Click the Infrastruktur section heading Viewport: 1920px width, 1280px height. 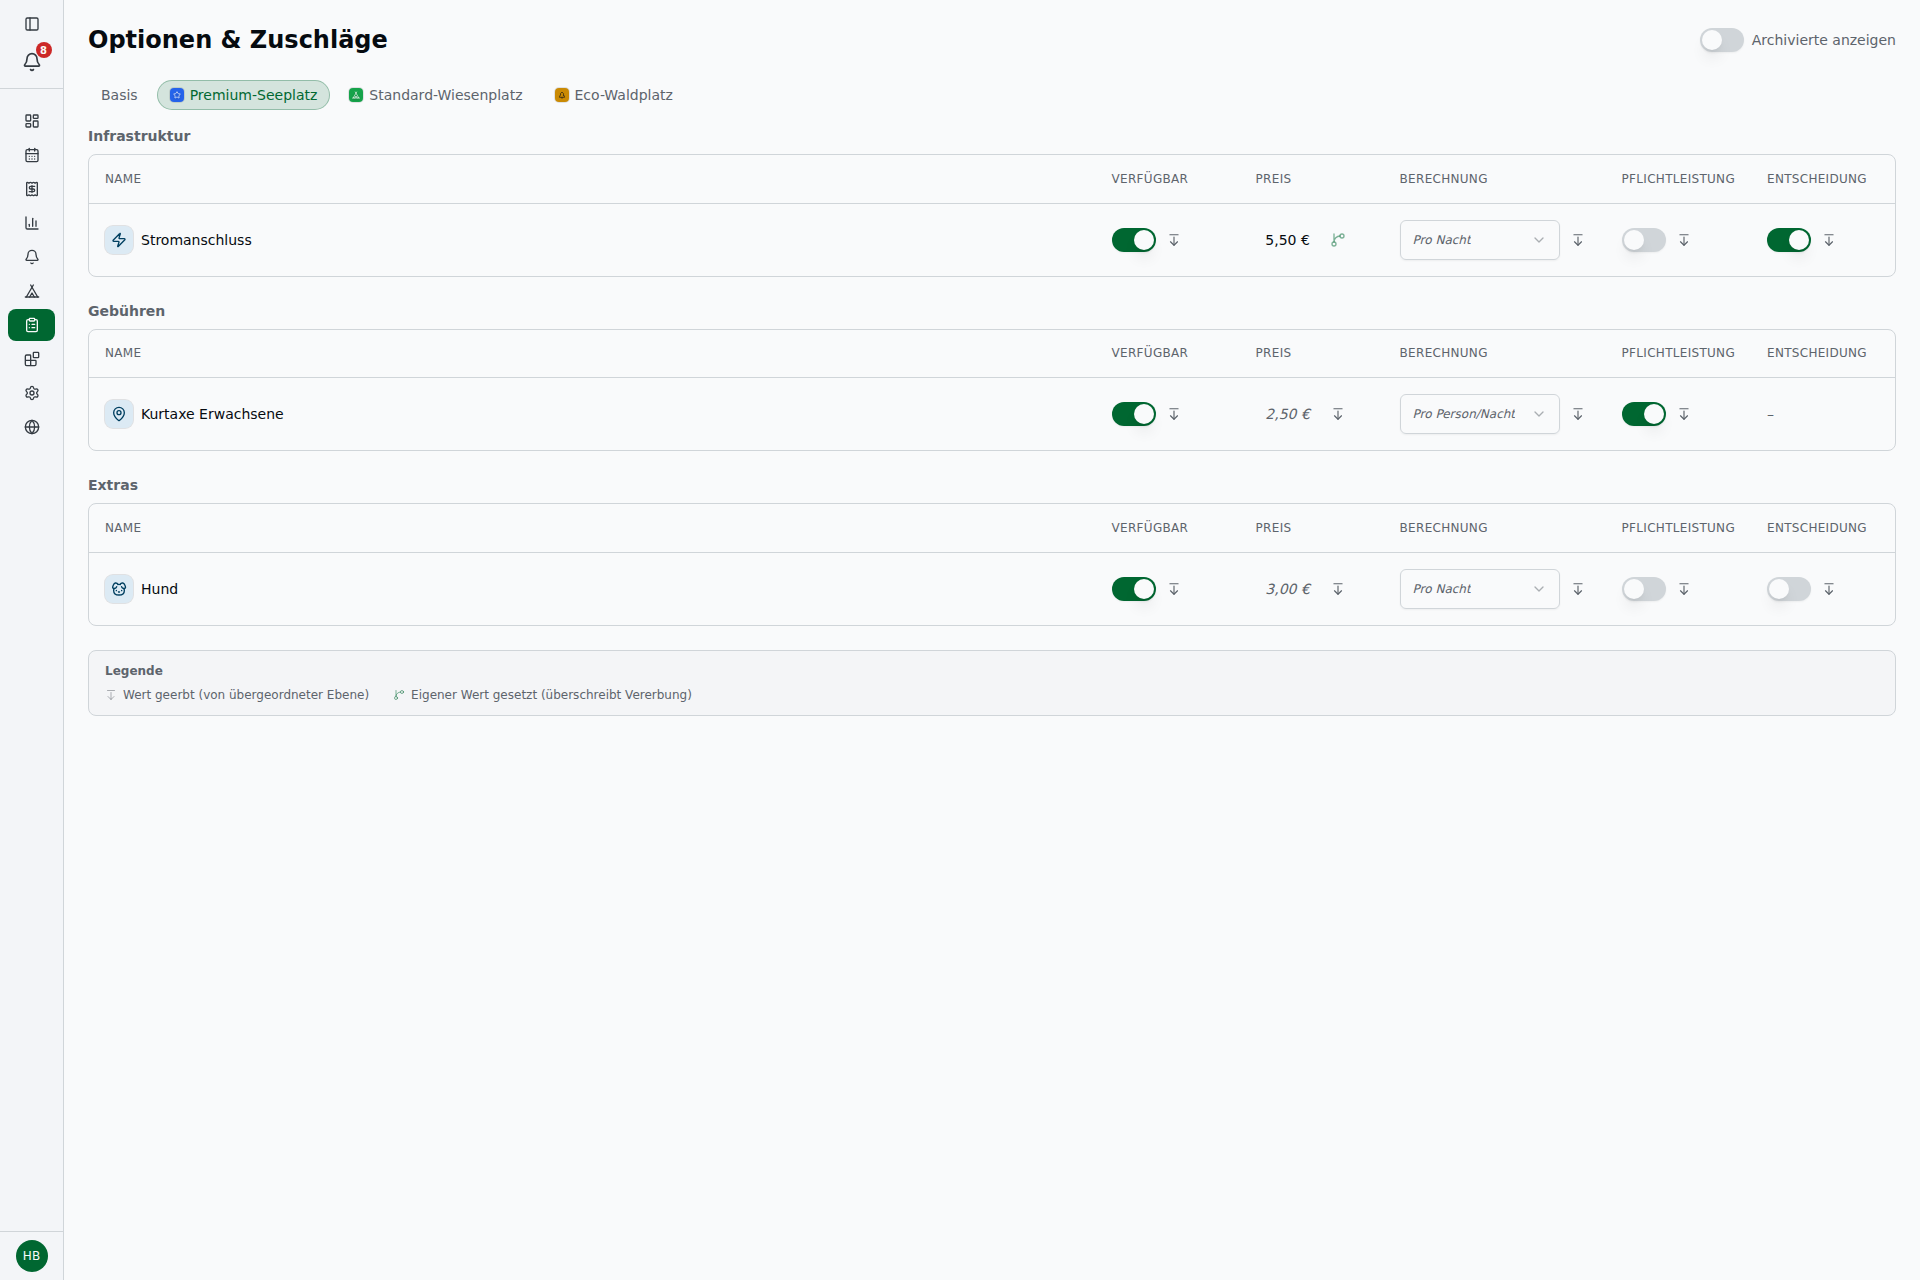[x=139, y=136]
